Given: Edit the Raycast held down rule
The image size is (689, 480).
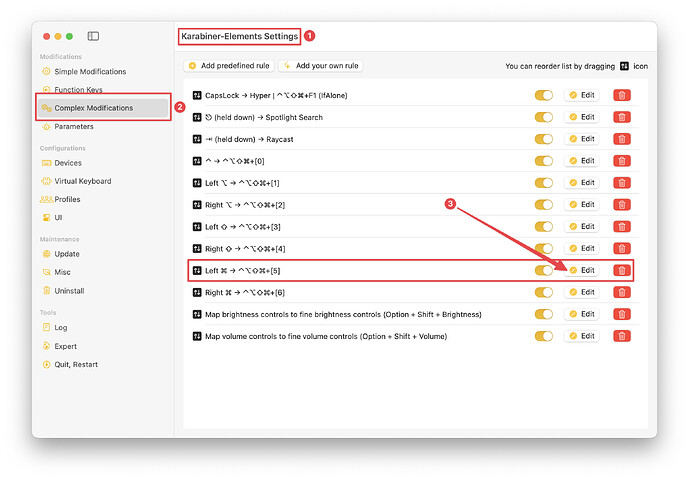Looking at the screenshot, I should (x=582, y=139).
